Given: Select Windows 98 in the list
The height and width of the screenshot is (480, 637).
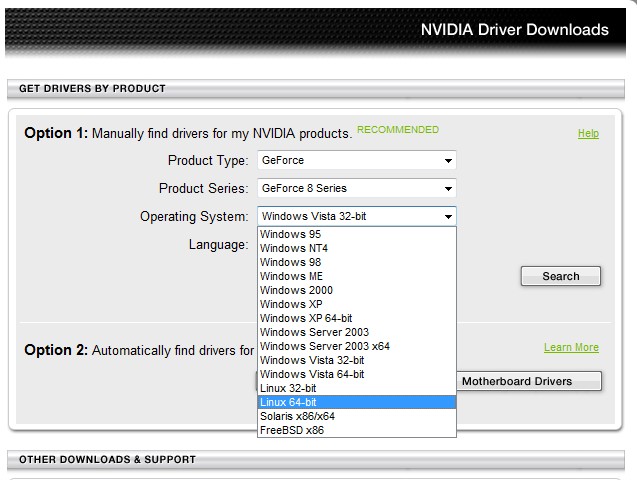Looking at the screenshot, I should tap(357, 262).
